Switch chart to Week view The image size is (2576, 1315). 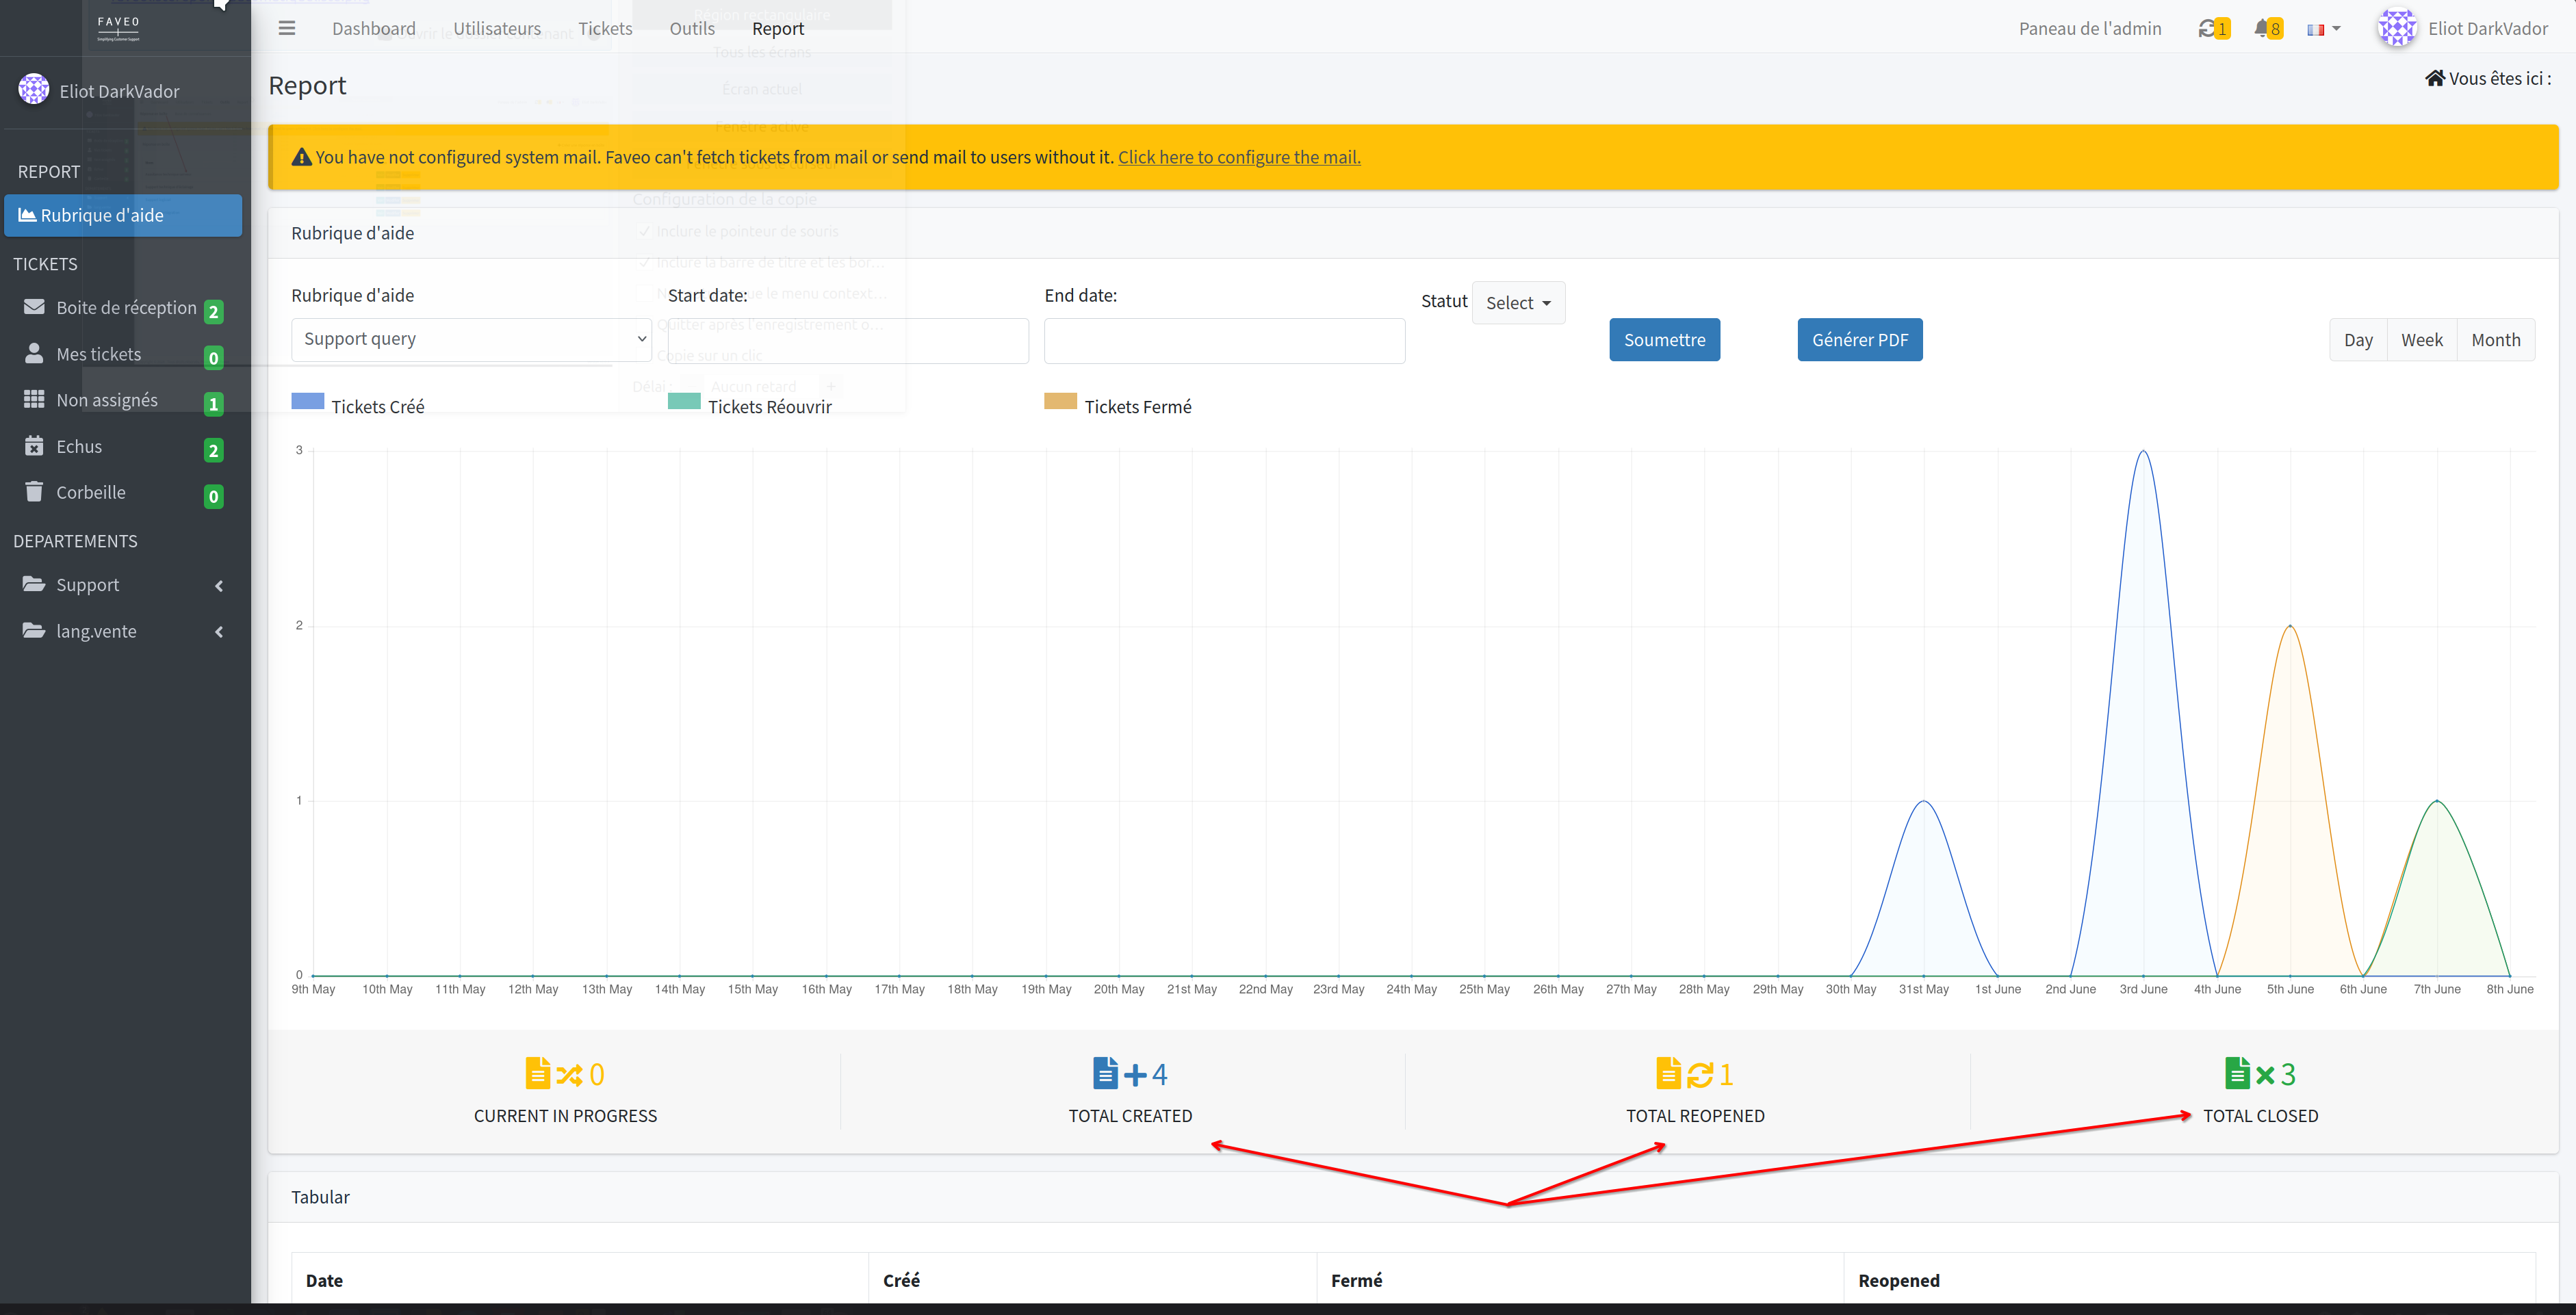pyautogui.click(x=2421, y=340)
